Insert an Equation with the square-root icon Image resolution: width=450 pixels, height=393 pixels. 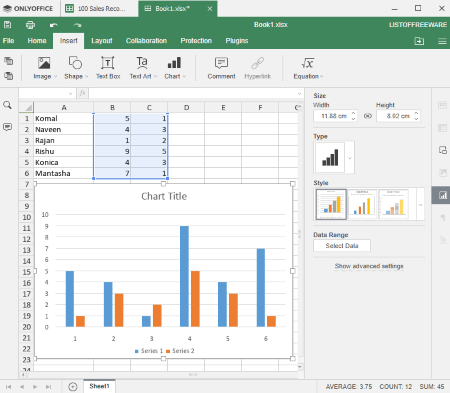point(308,68)
